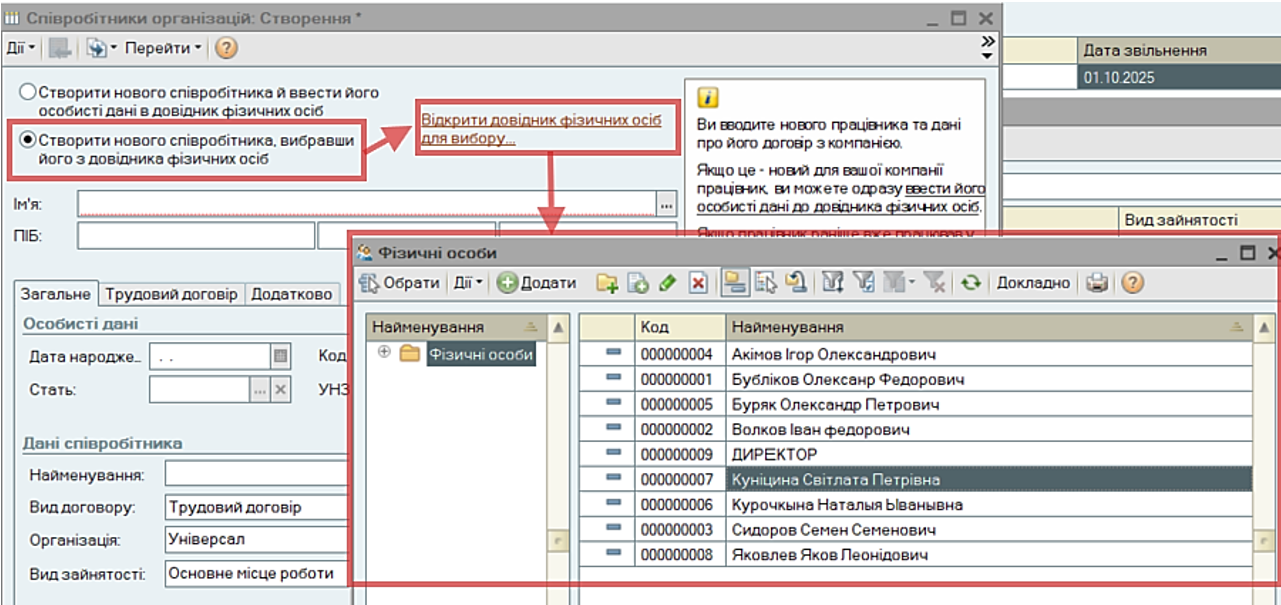Image resolution: width=1281 pixels, height=605 pixels.
Task: Open help in Фізичні особи toolbar
Action: [x=1131, y=283]
